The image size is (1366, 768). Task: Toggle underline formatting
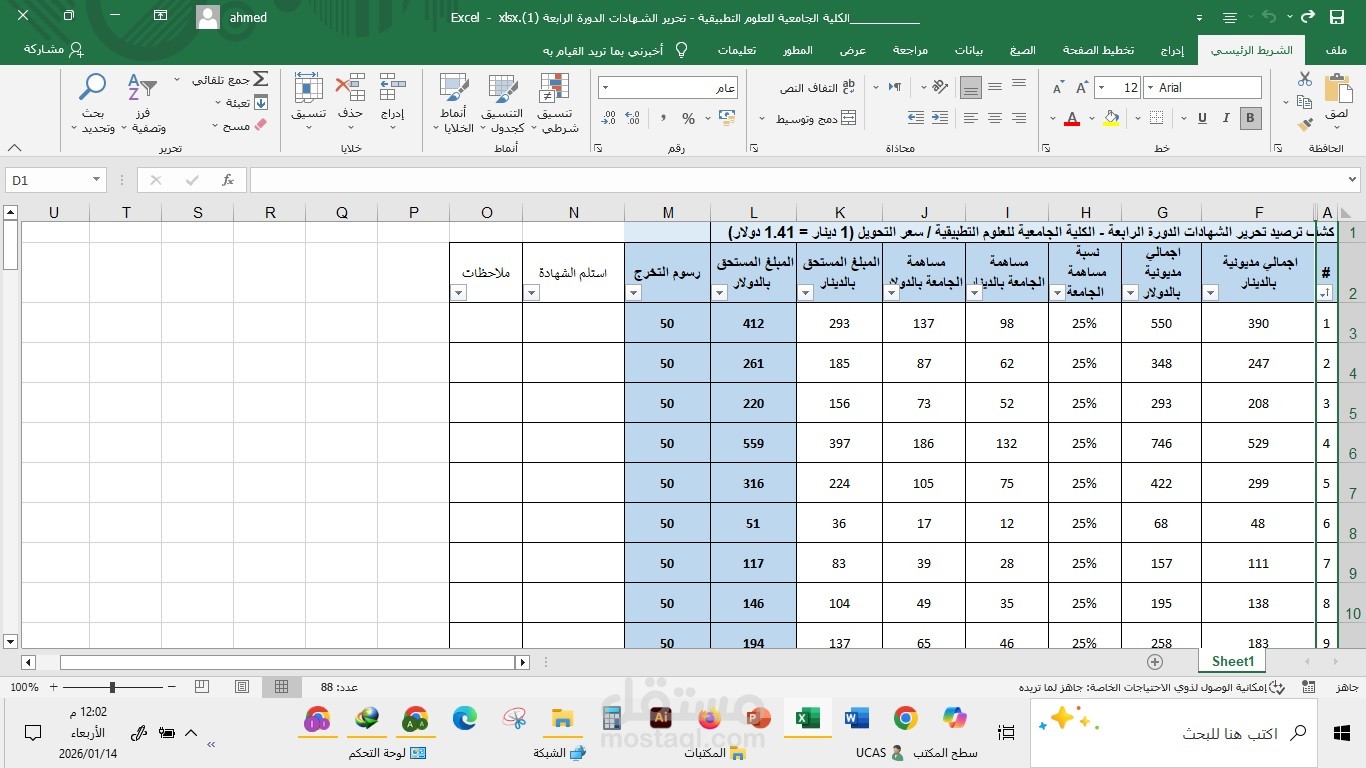pyautogui.click(x=1200, y=118)
